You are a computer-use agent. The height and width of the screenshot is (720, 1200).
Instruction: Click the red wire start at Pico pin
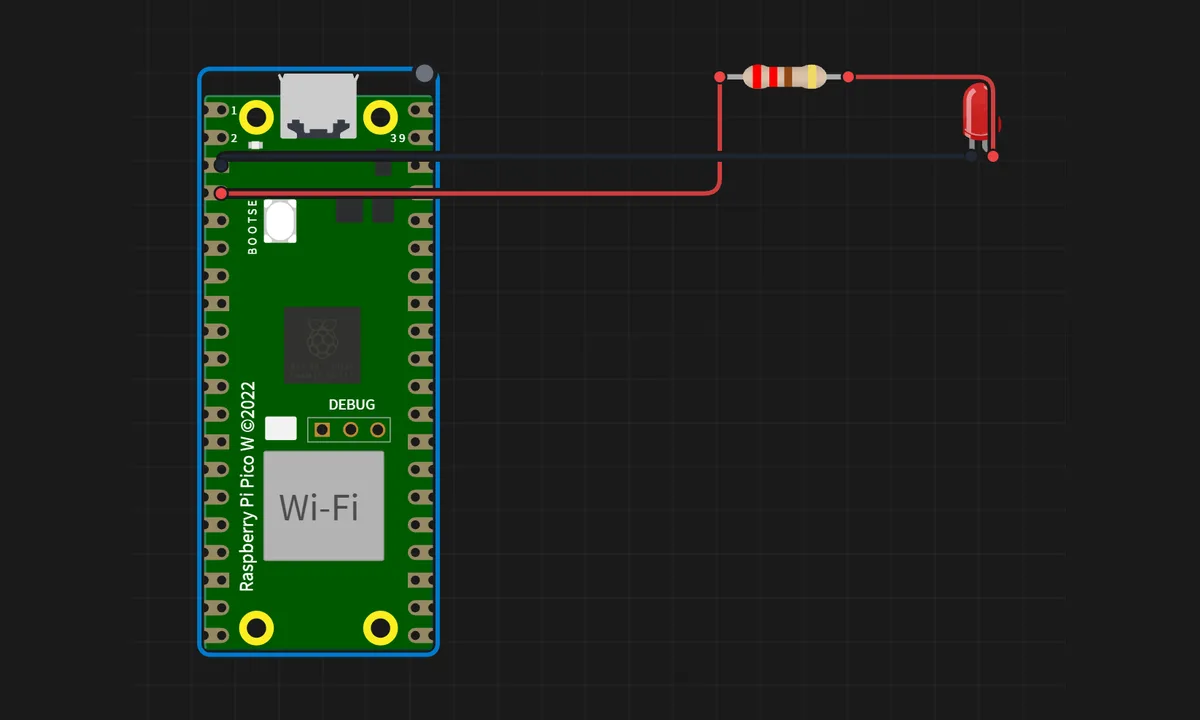[221, 193]
